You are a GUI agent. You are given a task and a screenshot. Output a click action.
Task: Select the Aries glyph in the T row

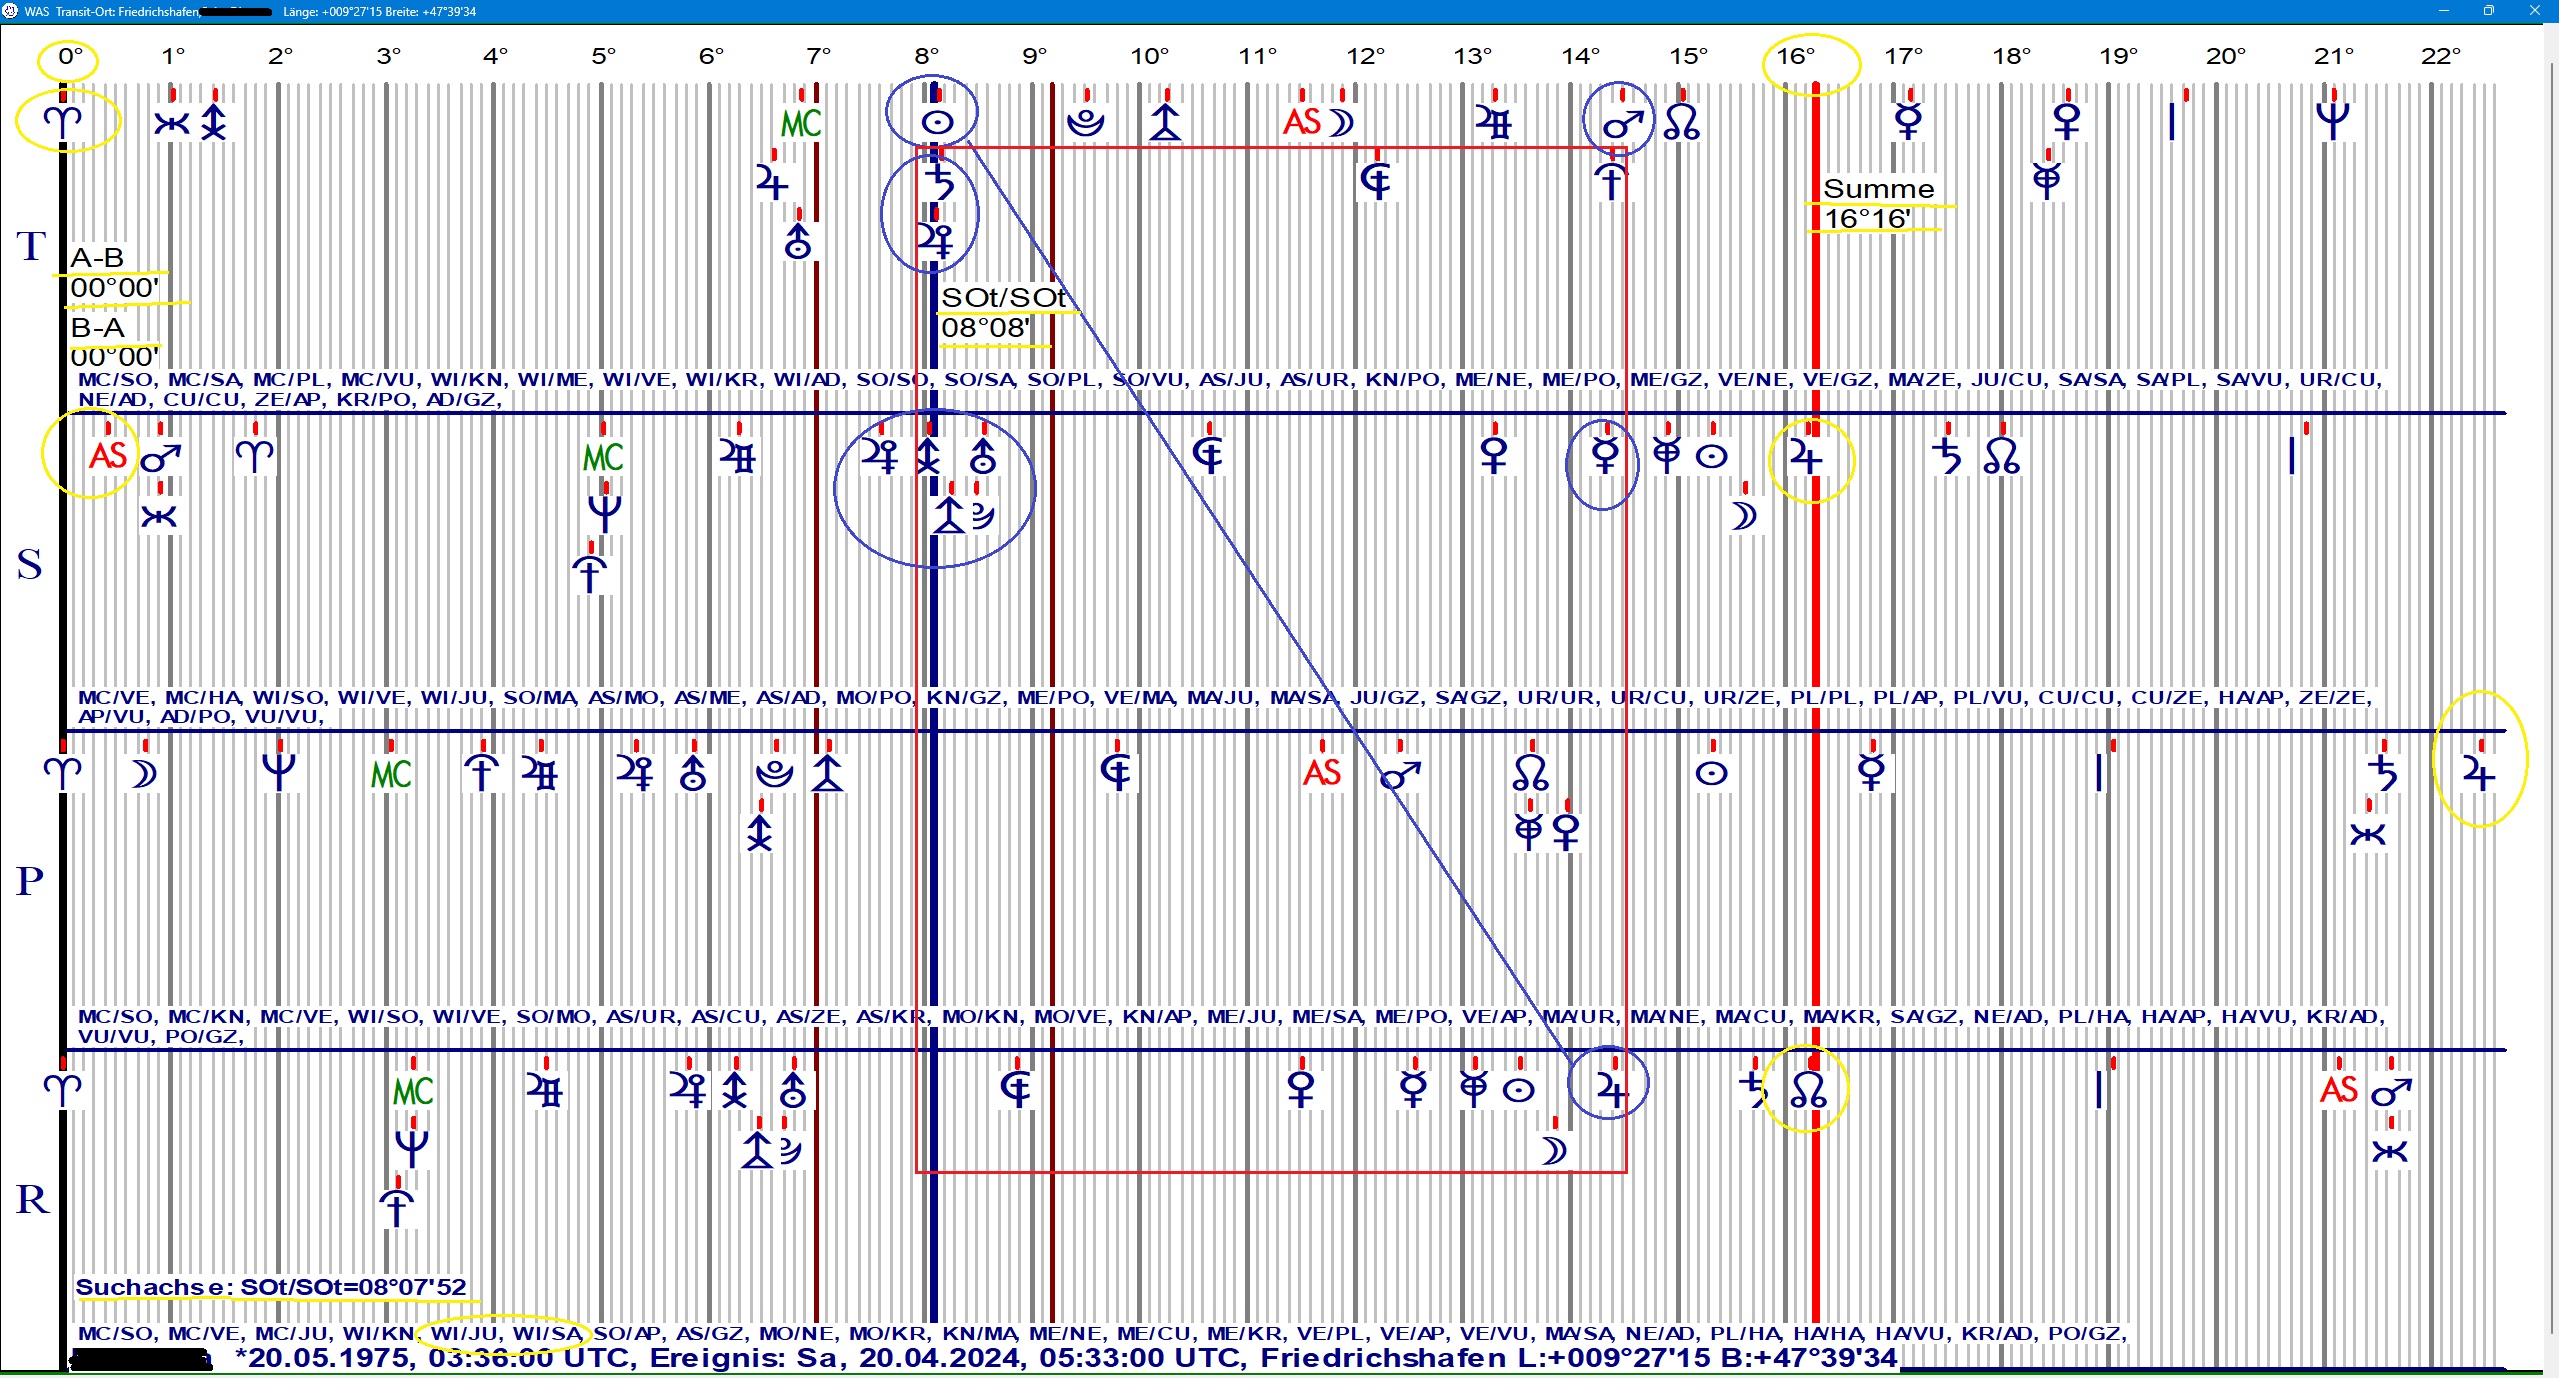pyautogui.click(x=63, y=122)
